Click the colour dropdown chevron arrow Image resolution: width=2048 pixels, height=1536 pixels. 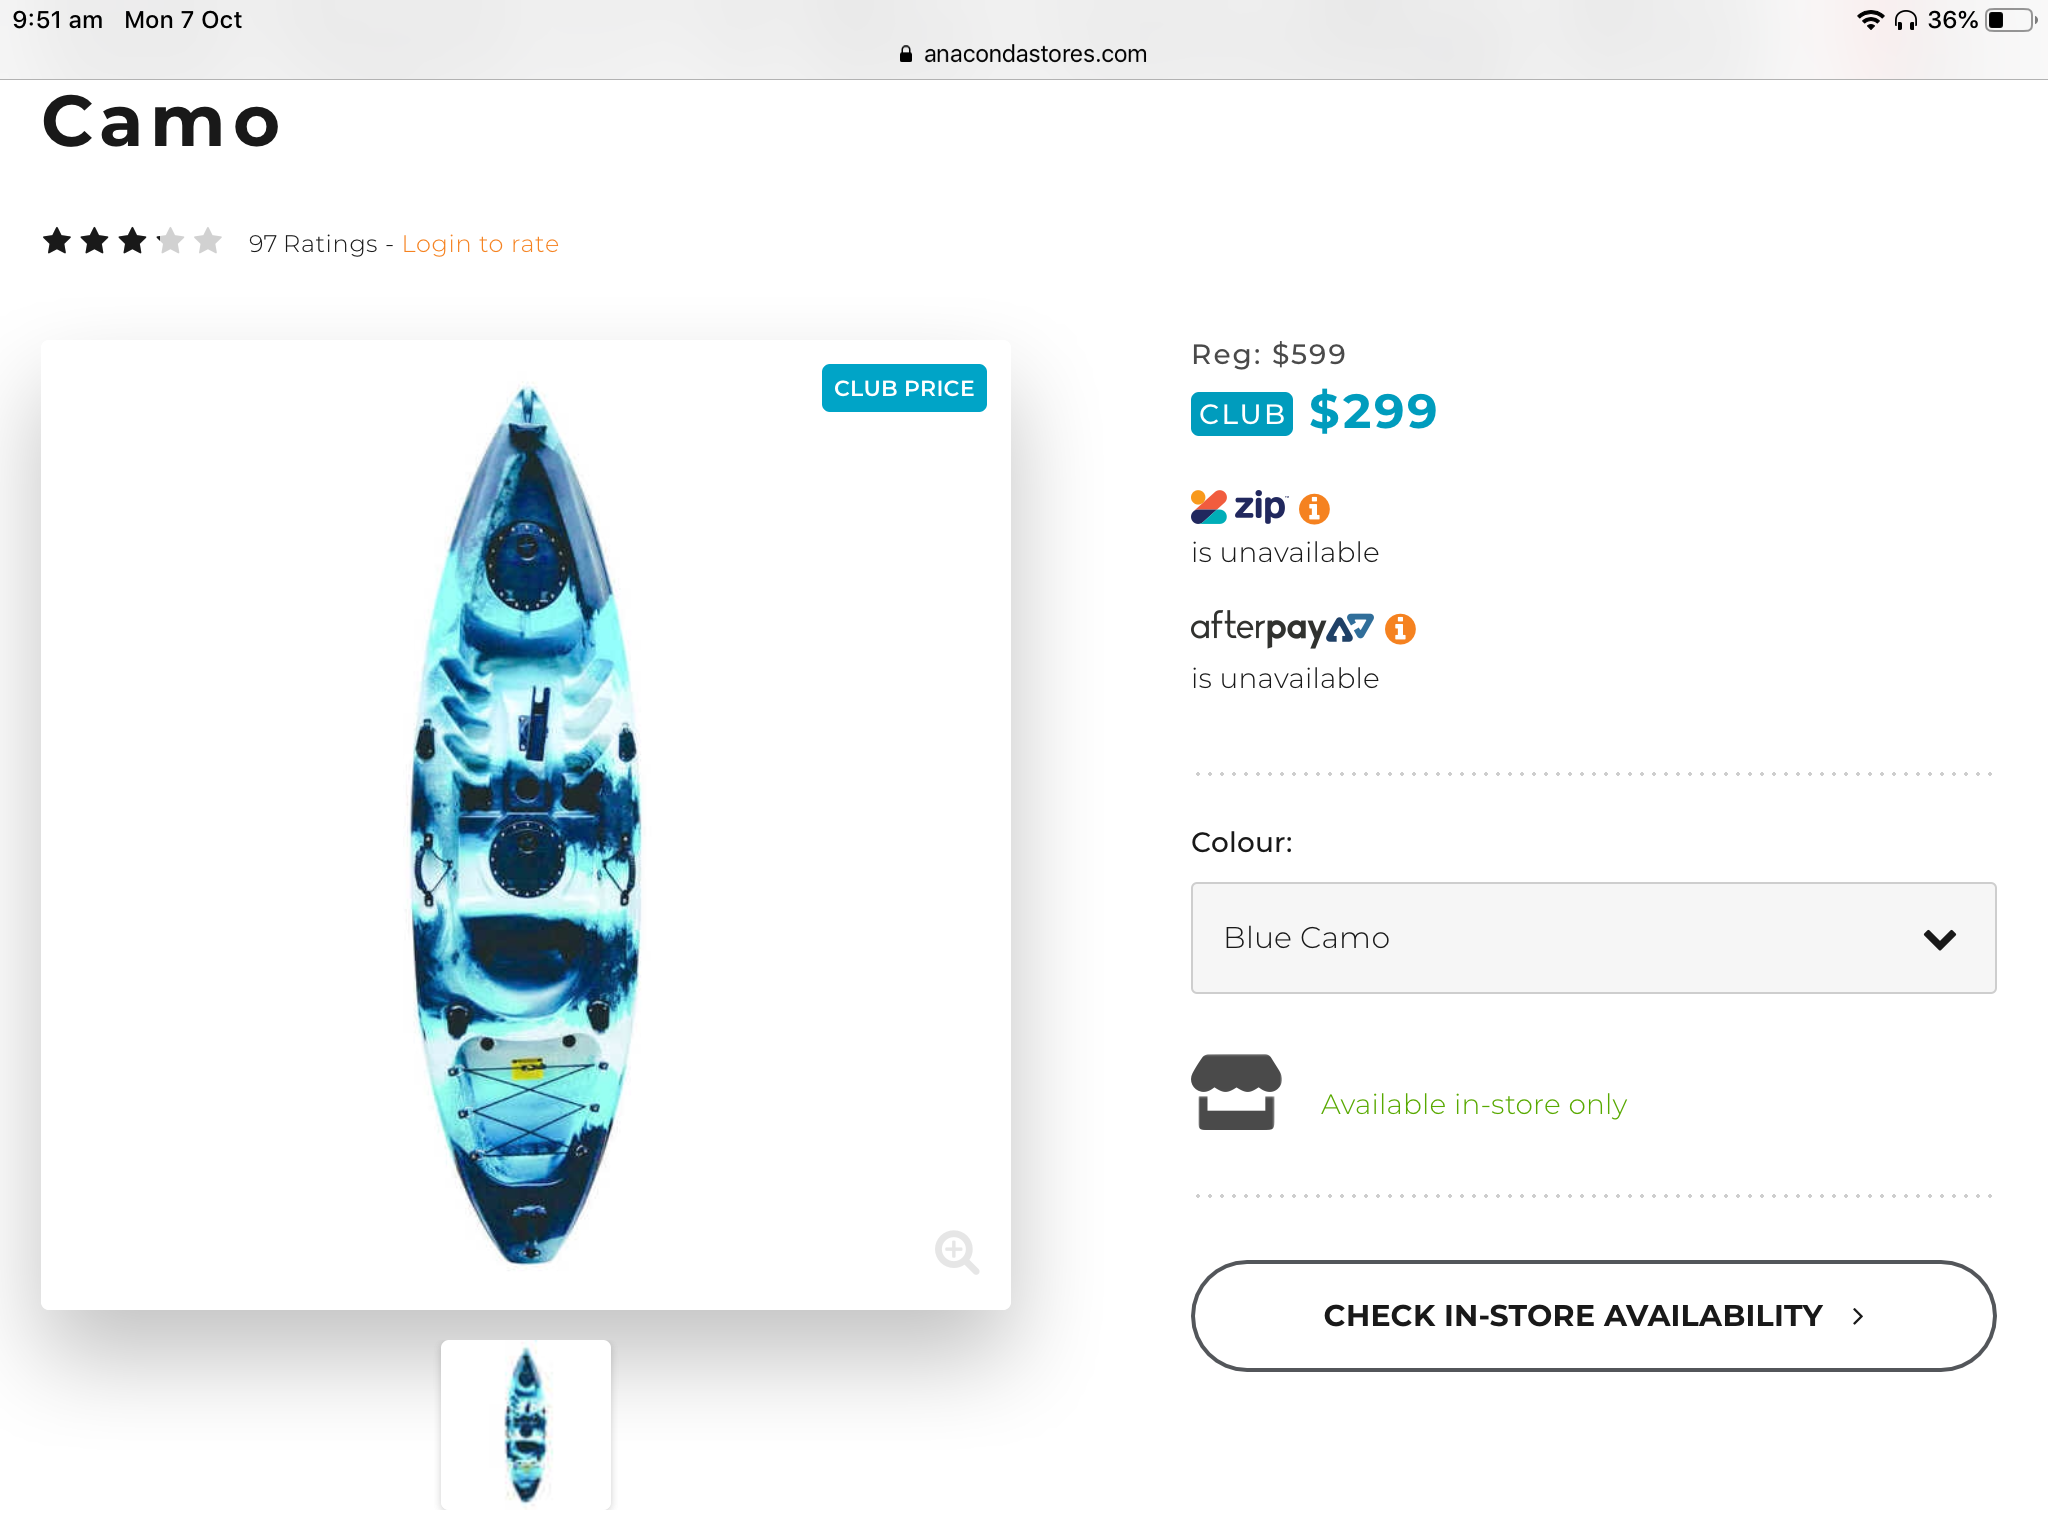(1939, 939)
